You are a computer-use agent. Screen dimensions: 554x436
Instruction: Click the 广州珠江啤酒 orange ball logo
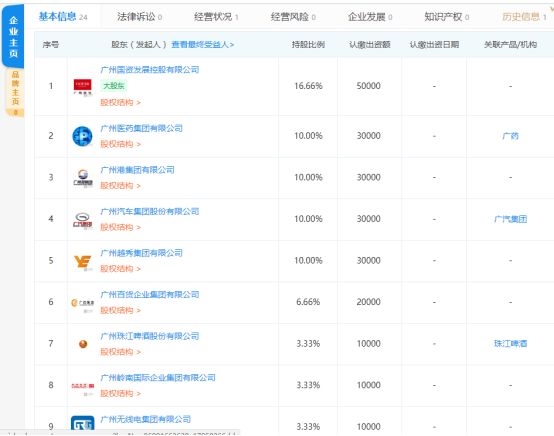[83, 344]
